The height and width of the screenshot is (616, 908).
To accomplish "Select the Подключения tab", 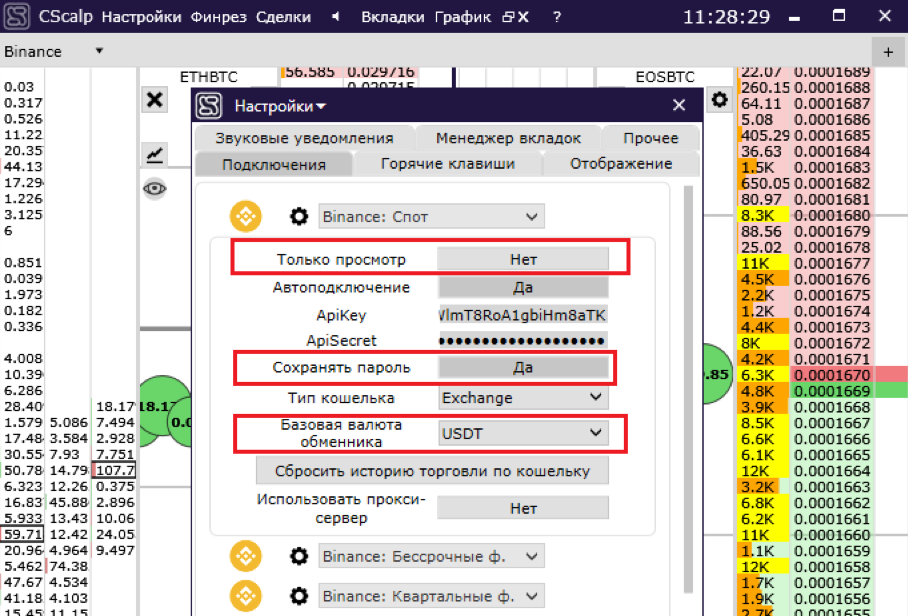I will 274,164.
